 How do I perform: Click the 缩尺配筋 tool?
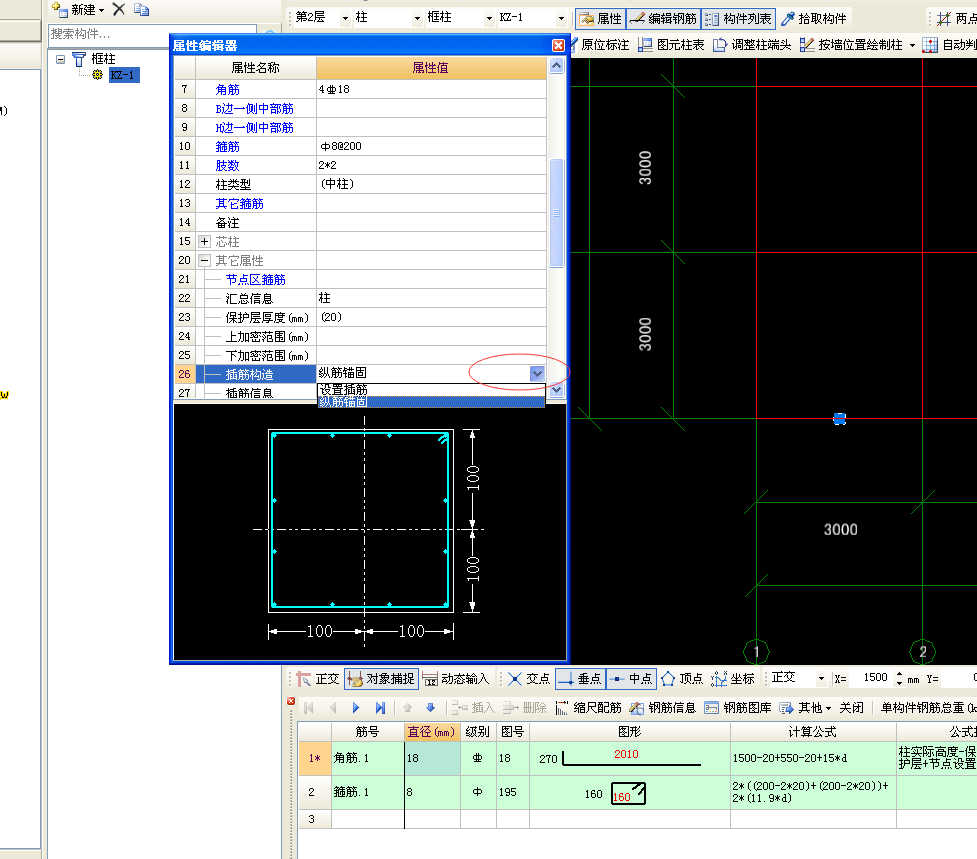589,708
